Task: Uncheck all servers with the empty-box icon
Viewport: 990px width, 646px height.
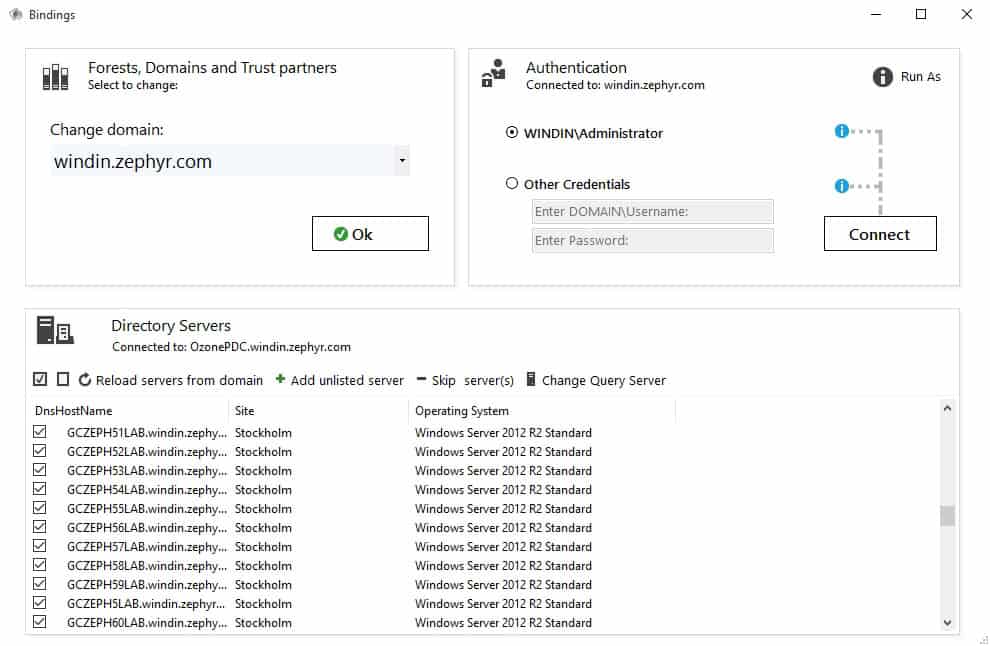Action: click(63, 379)
